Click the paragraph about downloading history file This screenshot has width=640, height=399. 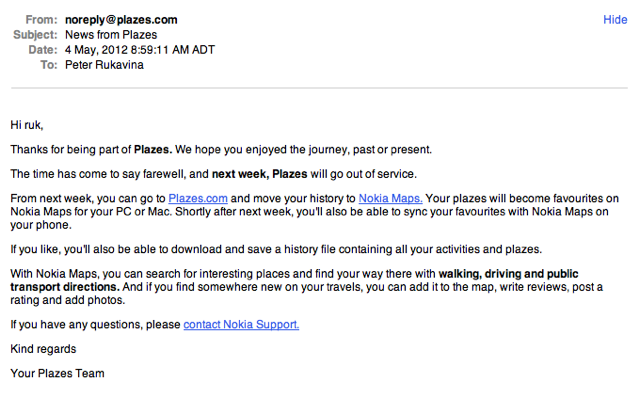276,249
